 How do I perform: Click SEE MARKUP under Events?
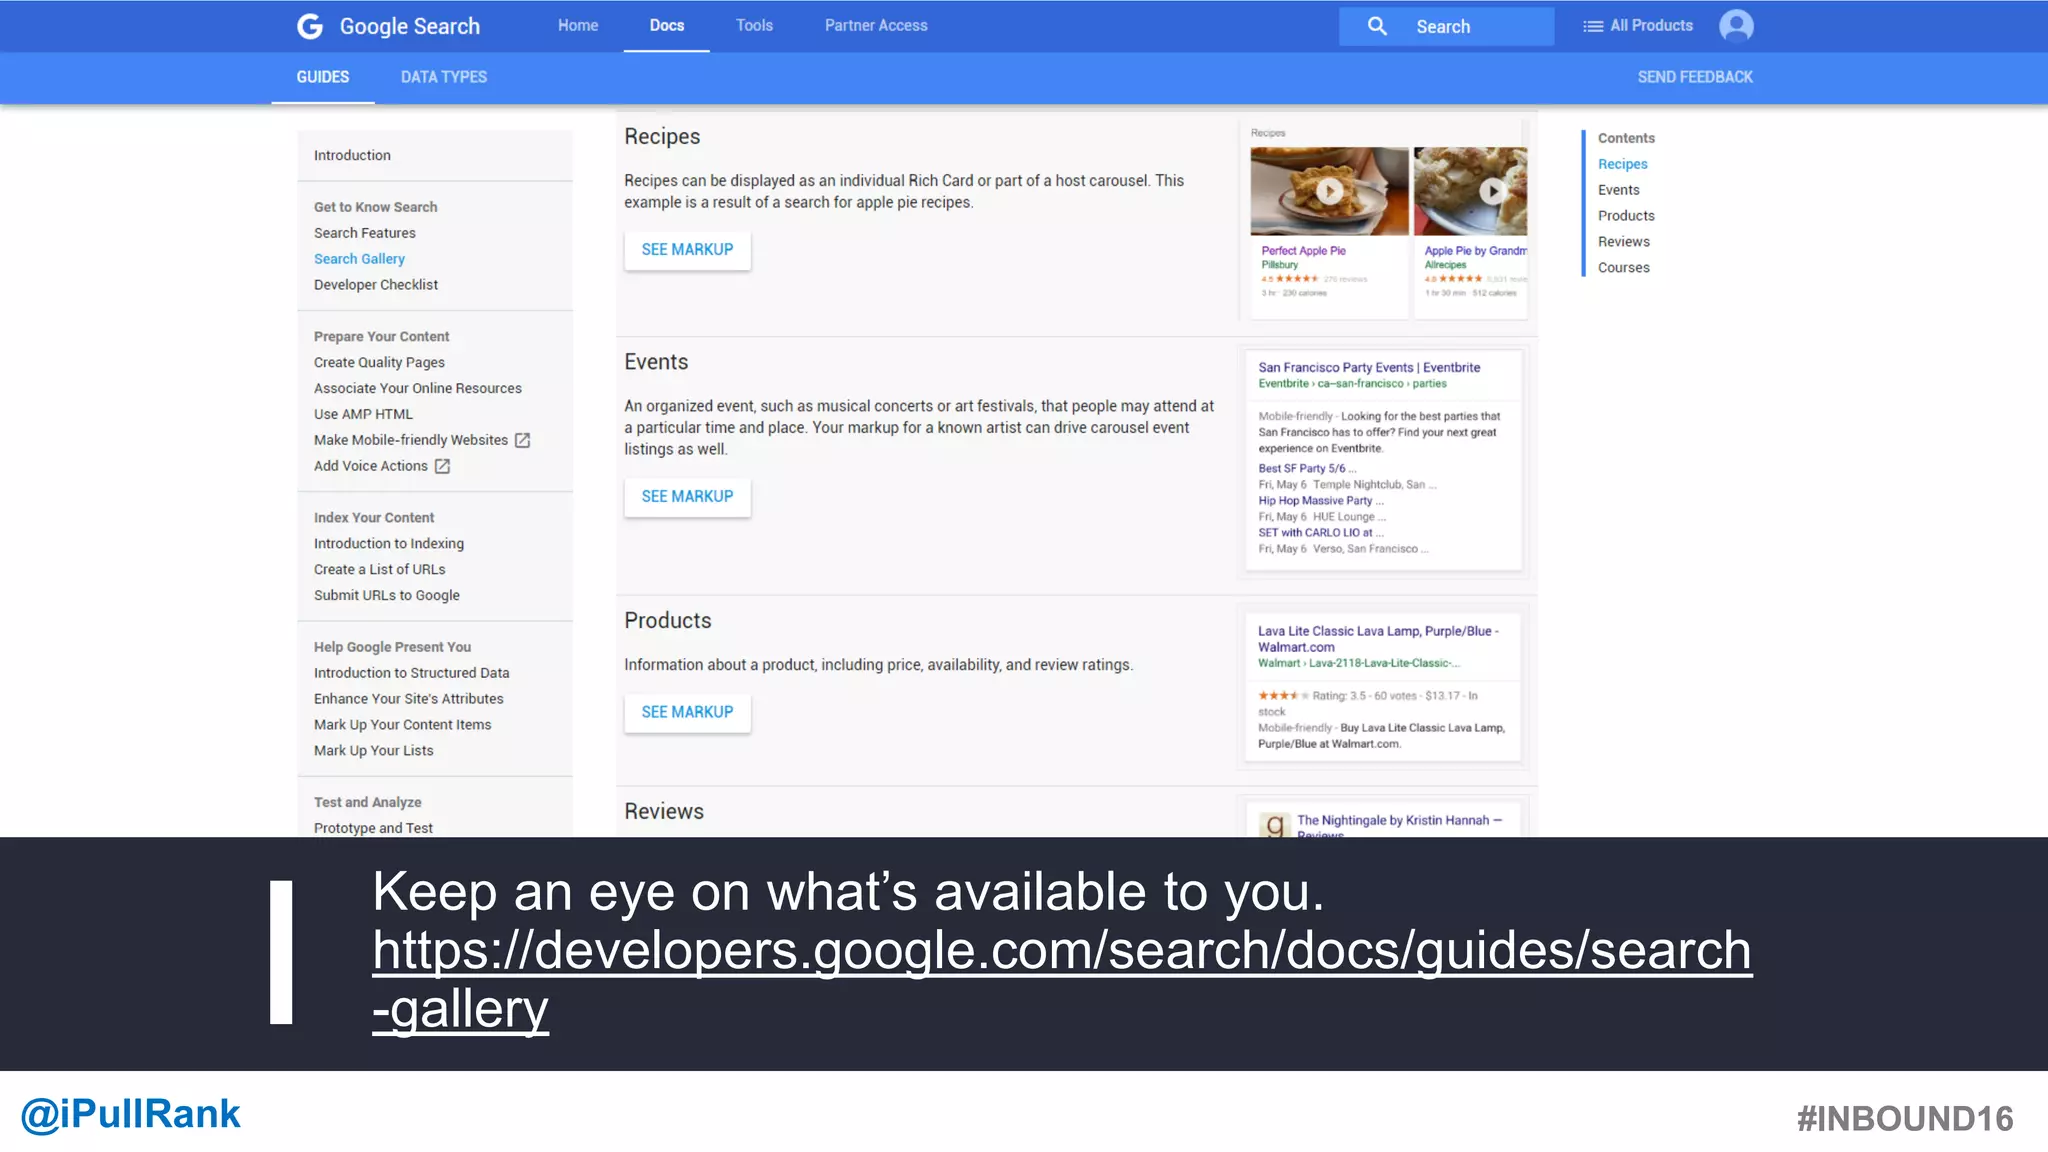tap(687, 497)
